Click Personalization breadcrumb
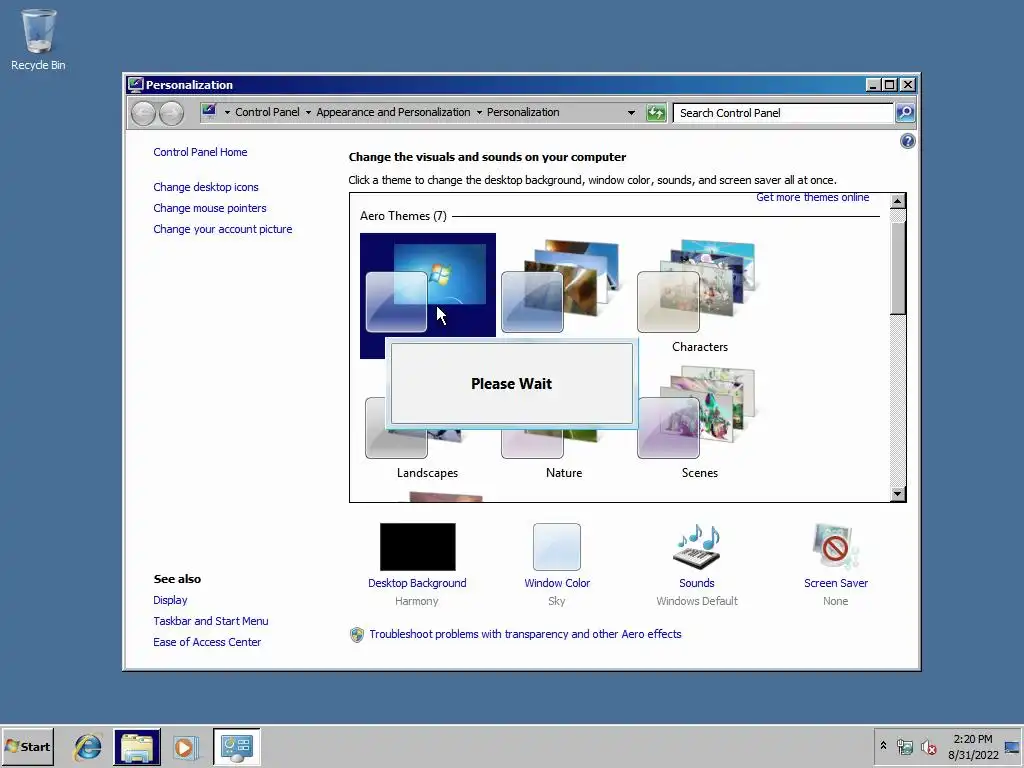The width and height of the screenshot is (1024, 768). (x=523, y=112)
